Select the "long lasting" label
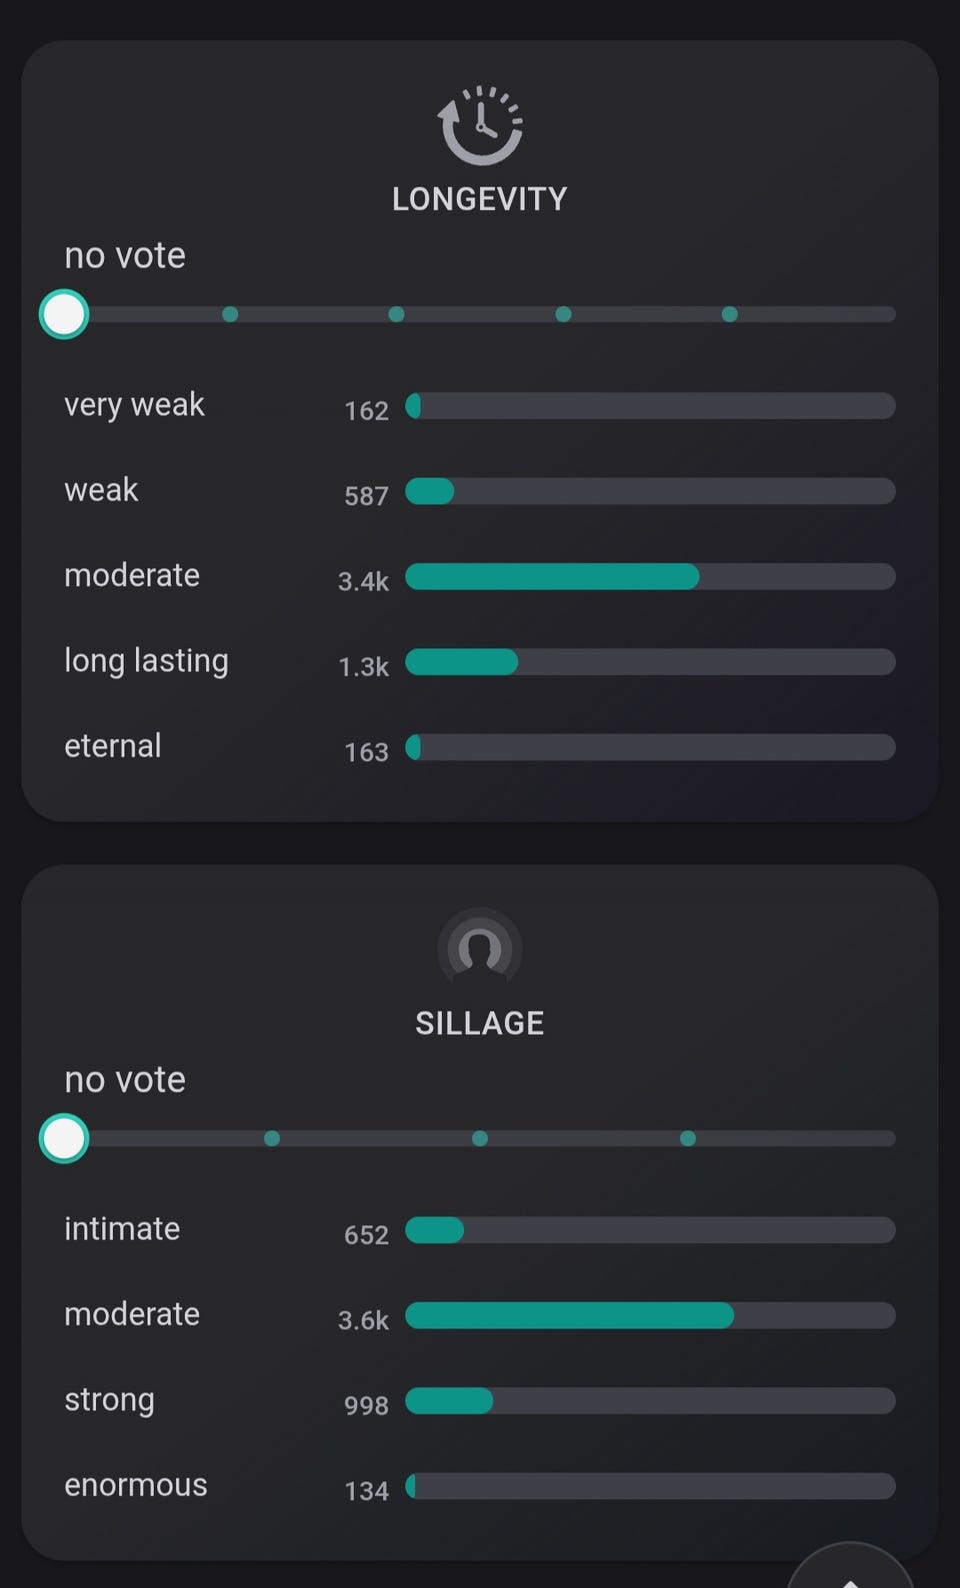 point(146,661)
